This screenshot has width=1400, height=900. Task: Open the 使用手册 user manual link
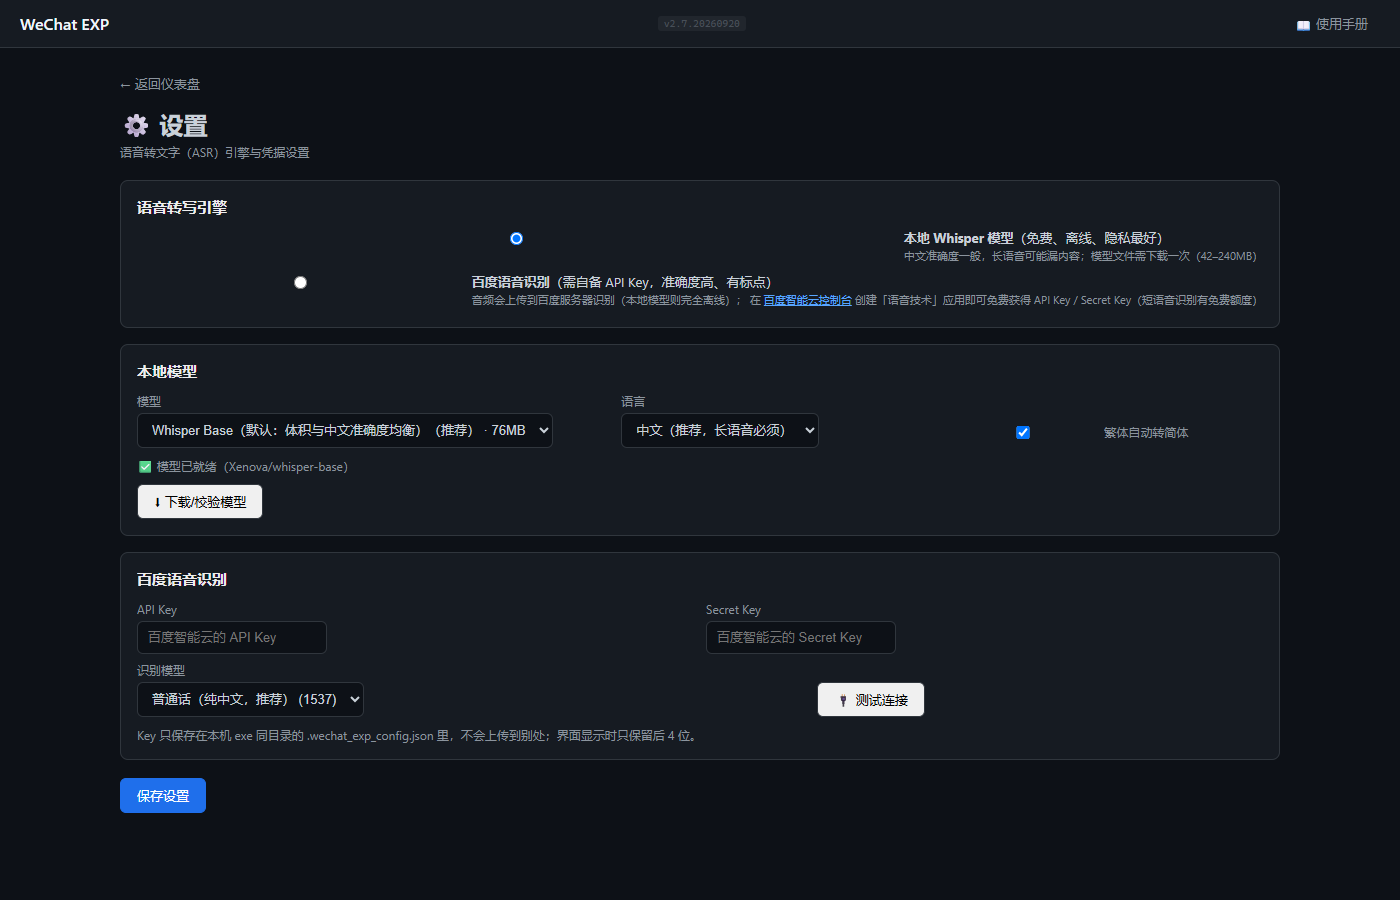pos(1332,24)
